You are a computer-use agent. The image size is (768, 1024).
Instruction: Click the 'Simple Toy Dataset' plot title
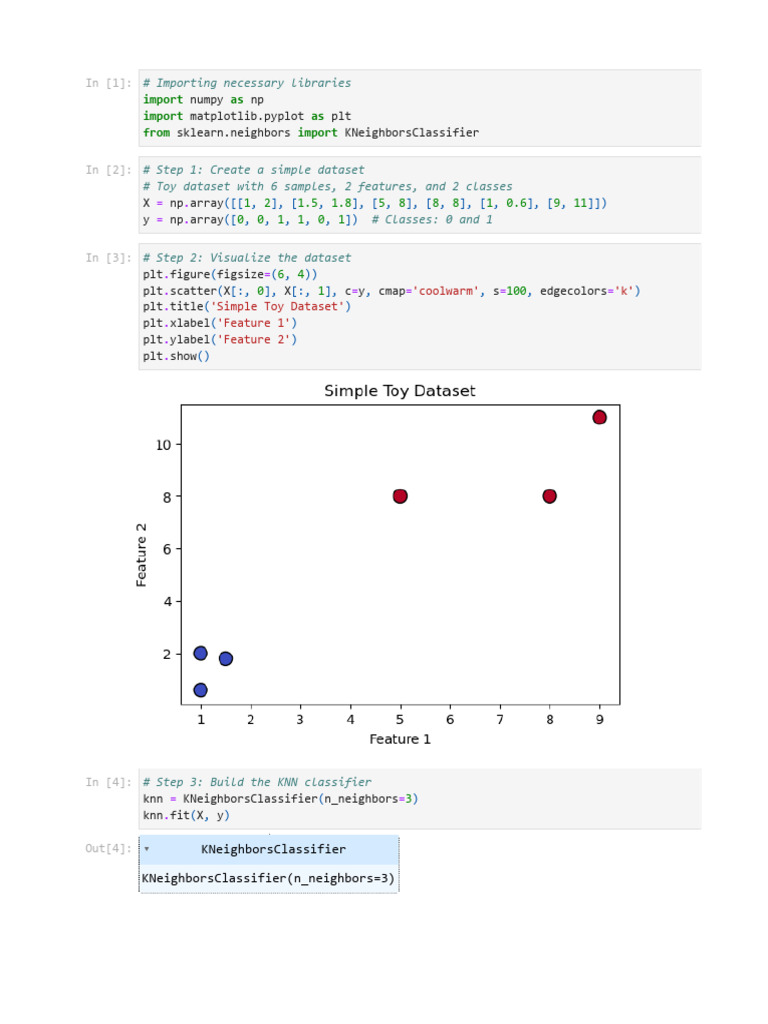coord(400,391)
